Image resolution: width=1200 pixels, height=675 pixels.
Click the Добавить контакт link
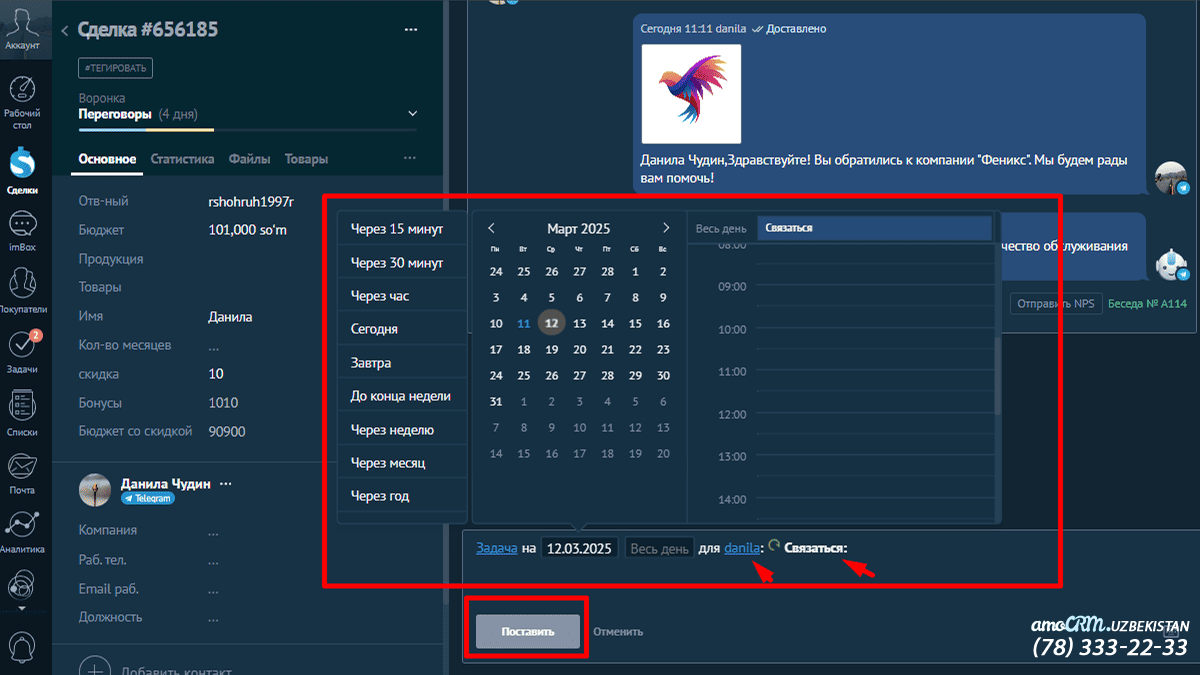(x=176, y=671)
